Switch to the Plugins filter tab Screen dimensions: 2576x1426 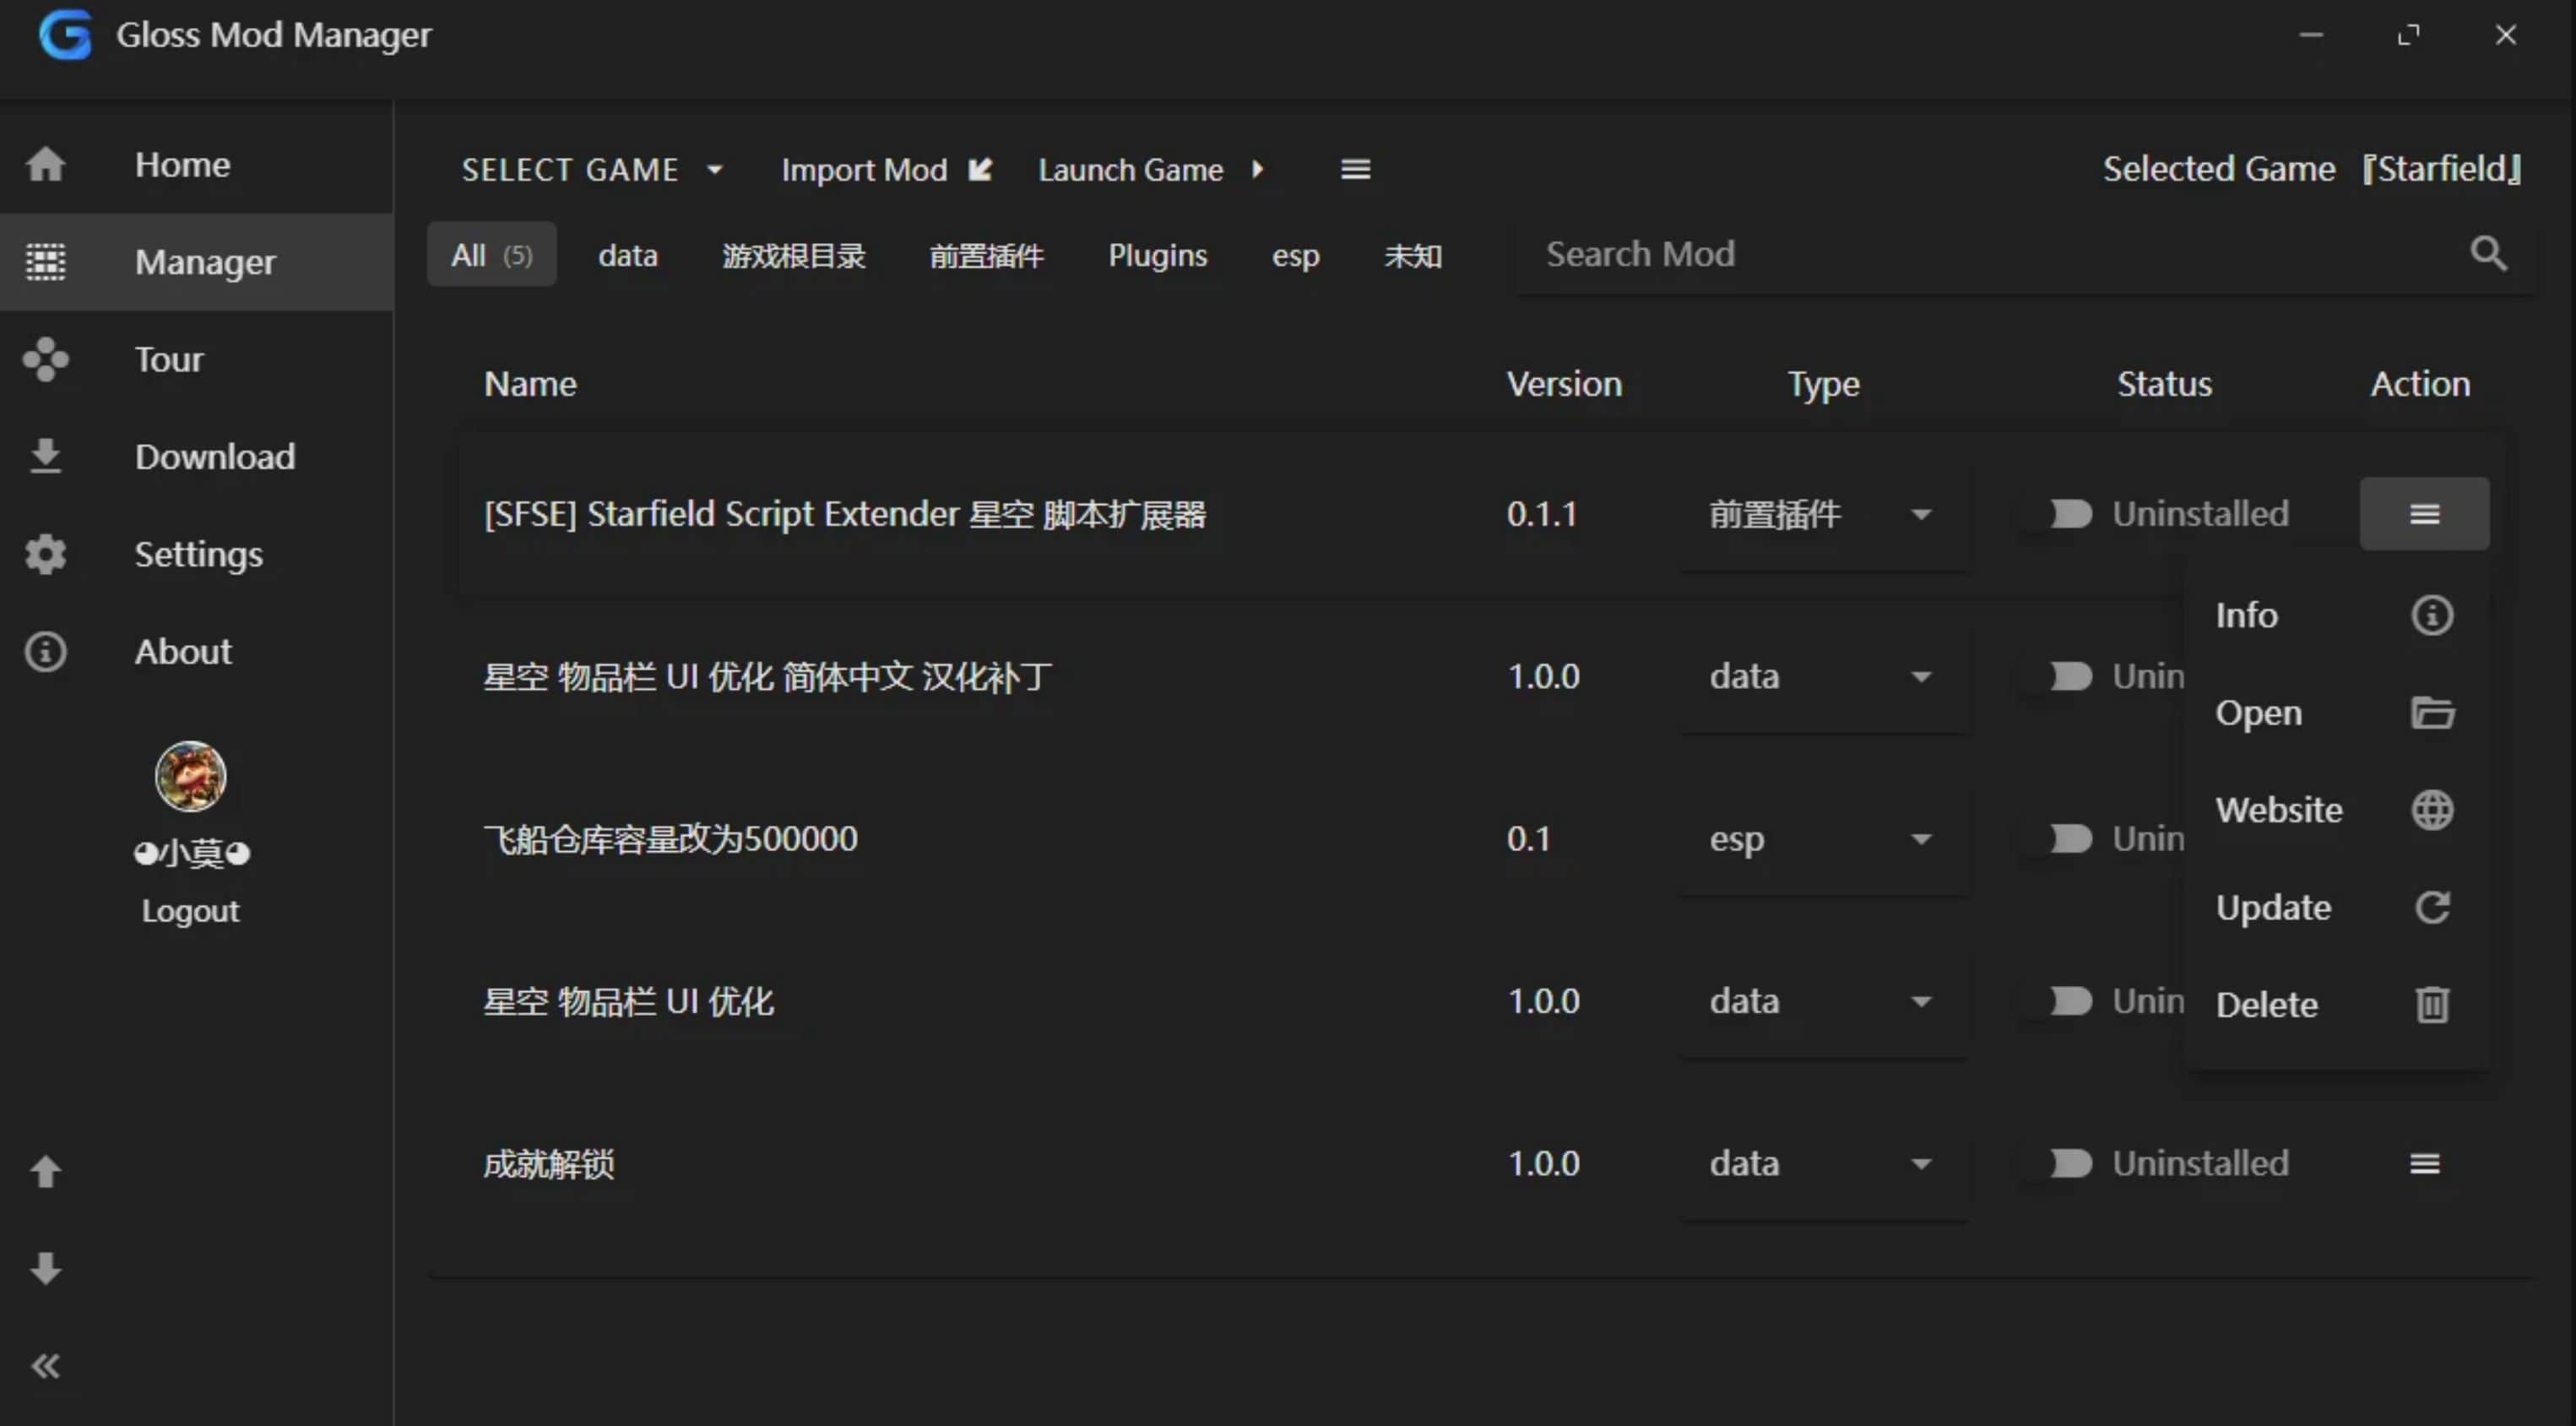pos(1157,256)
